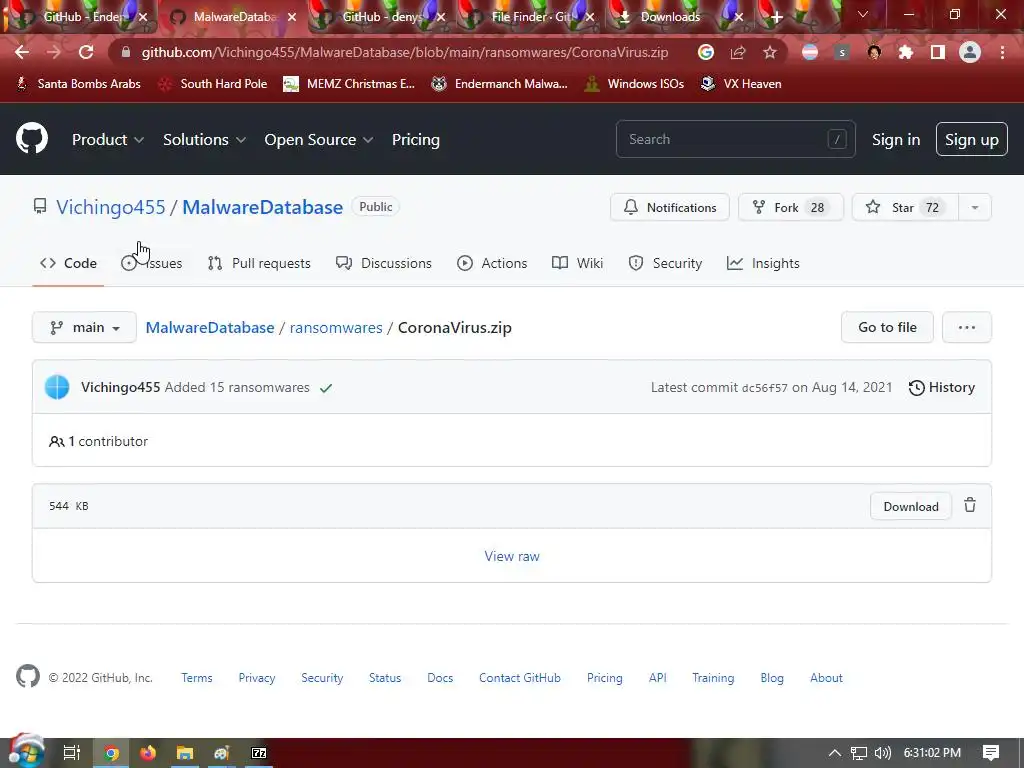Close the MalwareDatabase browser tab

coord(292,18)
